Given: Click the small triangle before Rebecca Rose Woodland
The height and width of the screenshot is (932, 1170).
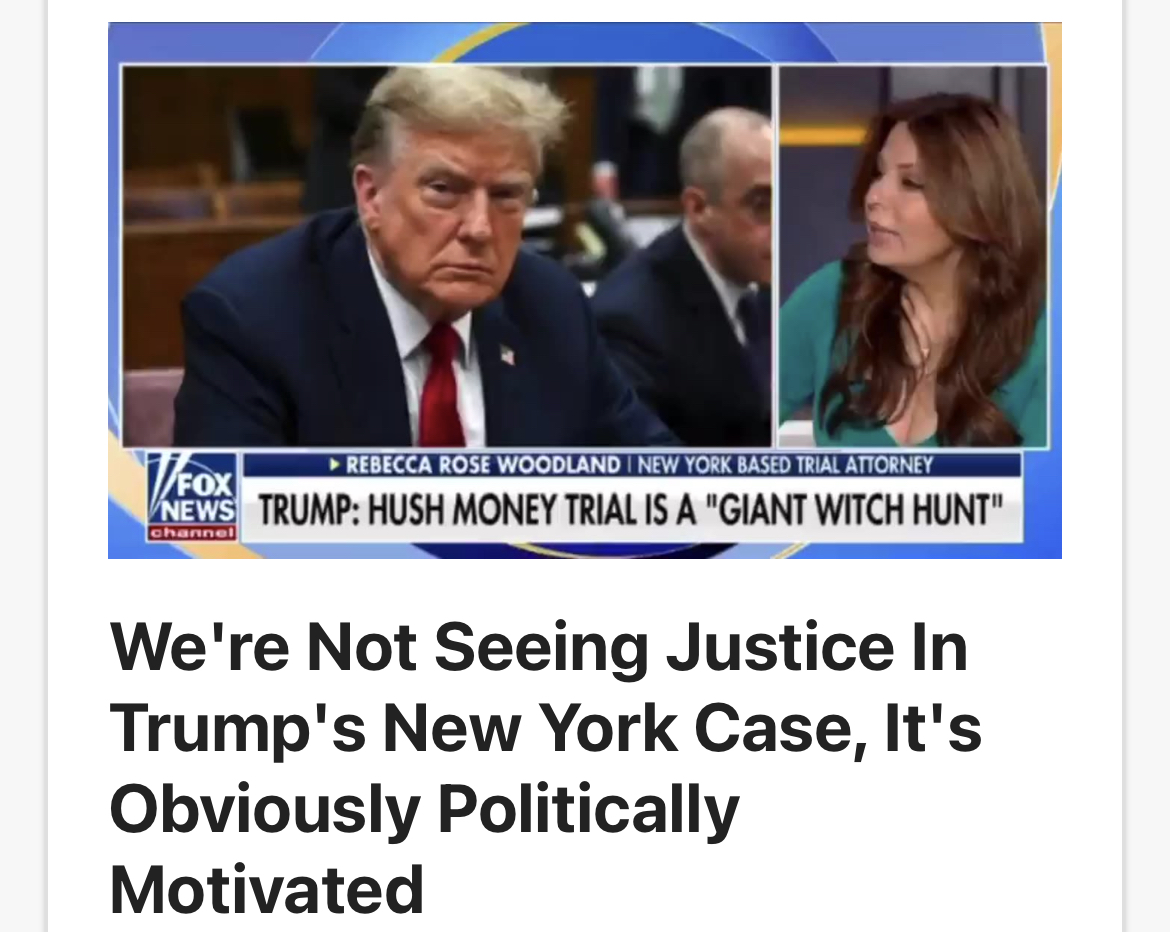Looking at the screenshot, I should click(336, 465).
